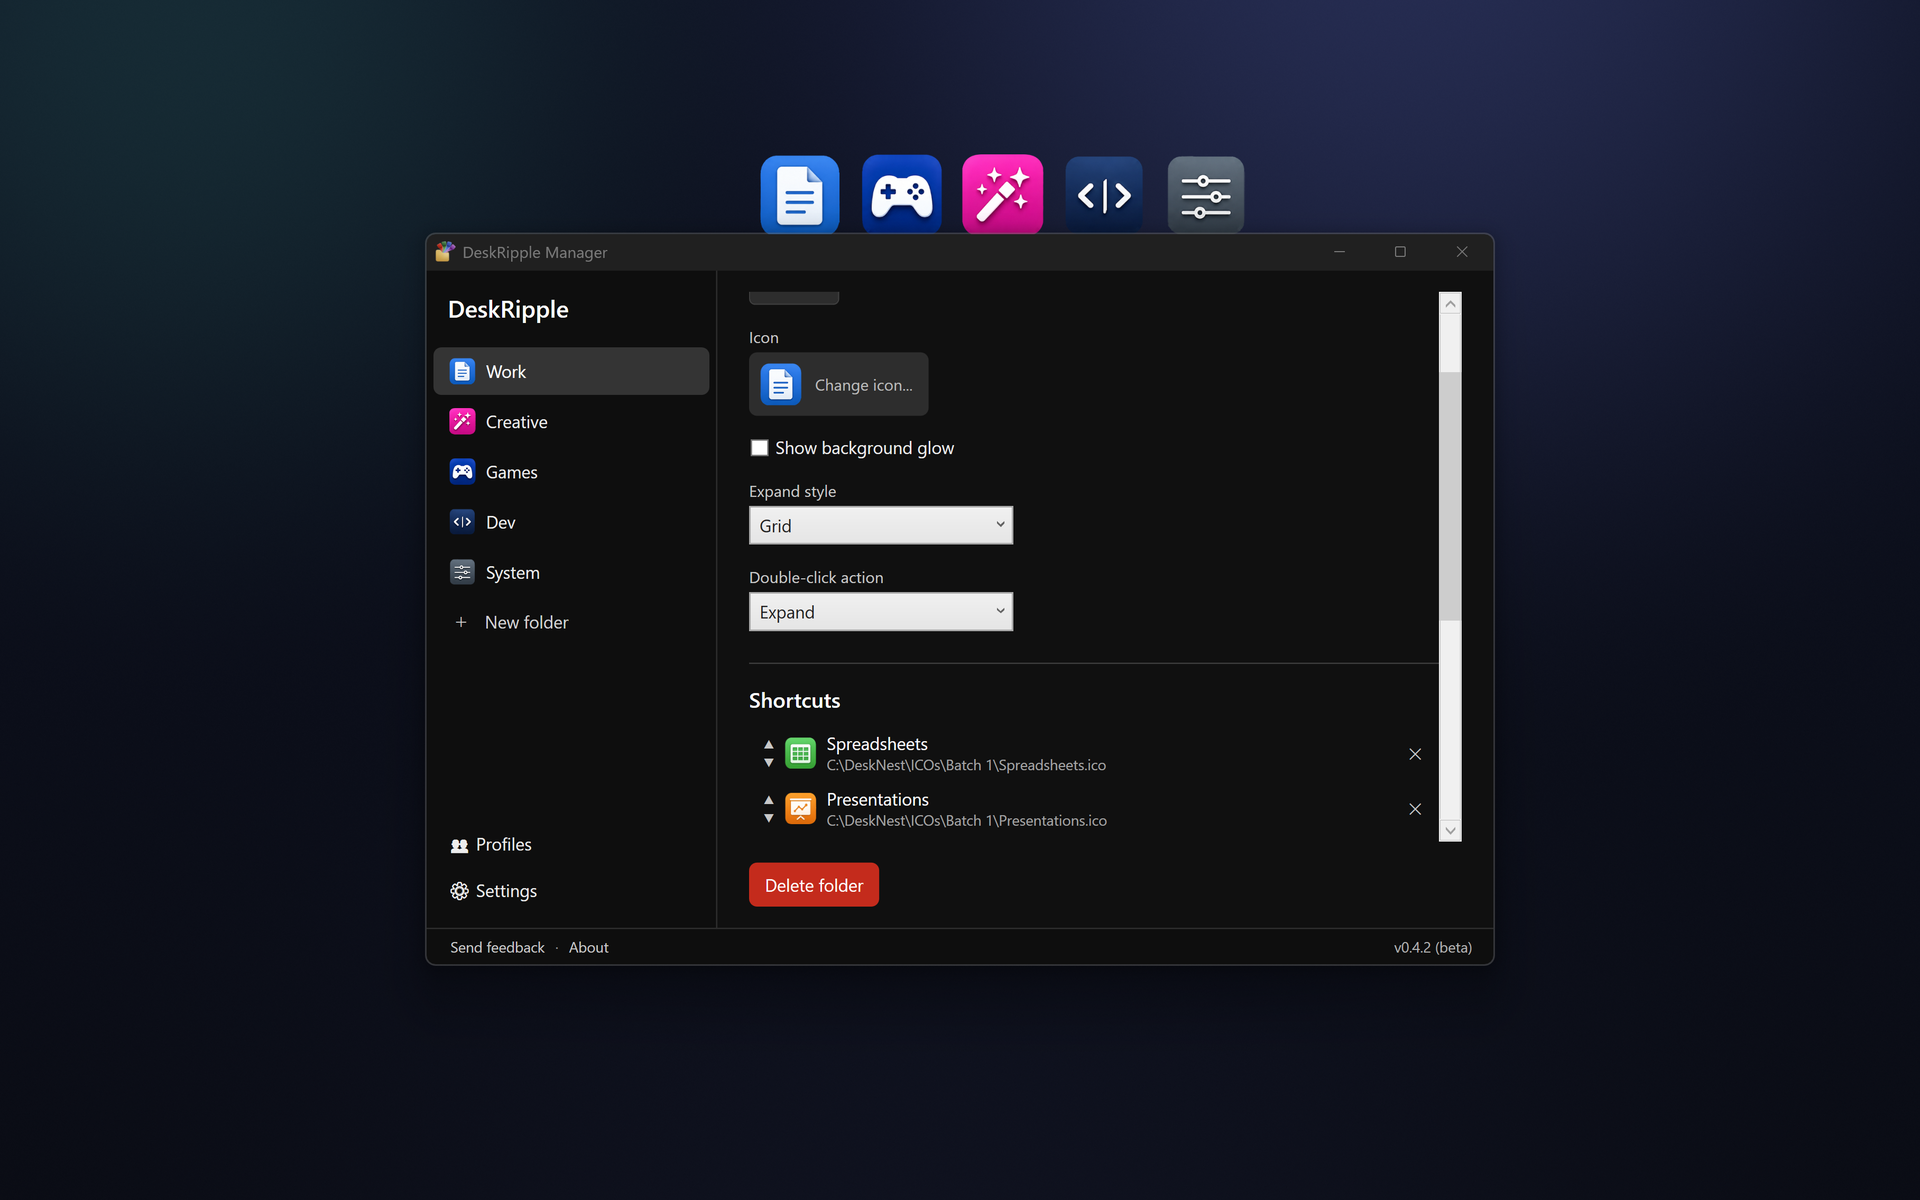Enable Show background glow checkbox

[760, 448]
